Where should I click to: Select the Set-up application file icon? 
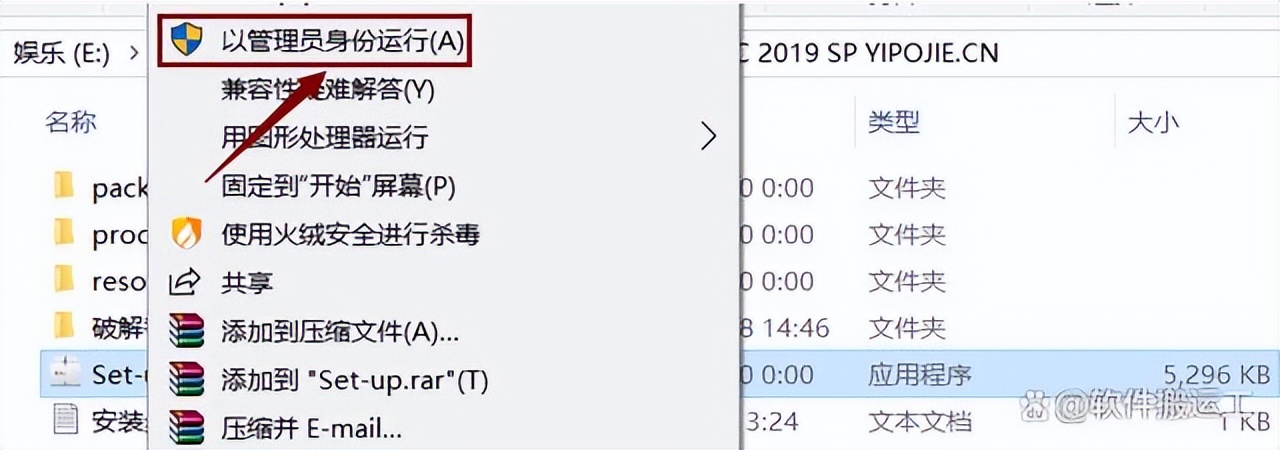click(x=64, y=372)
